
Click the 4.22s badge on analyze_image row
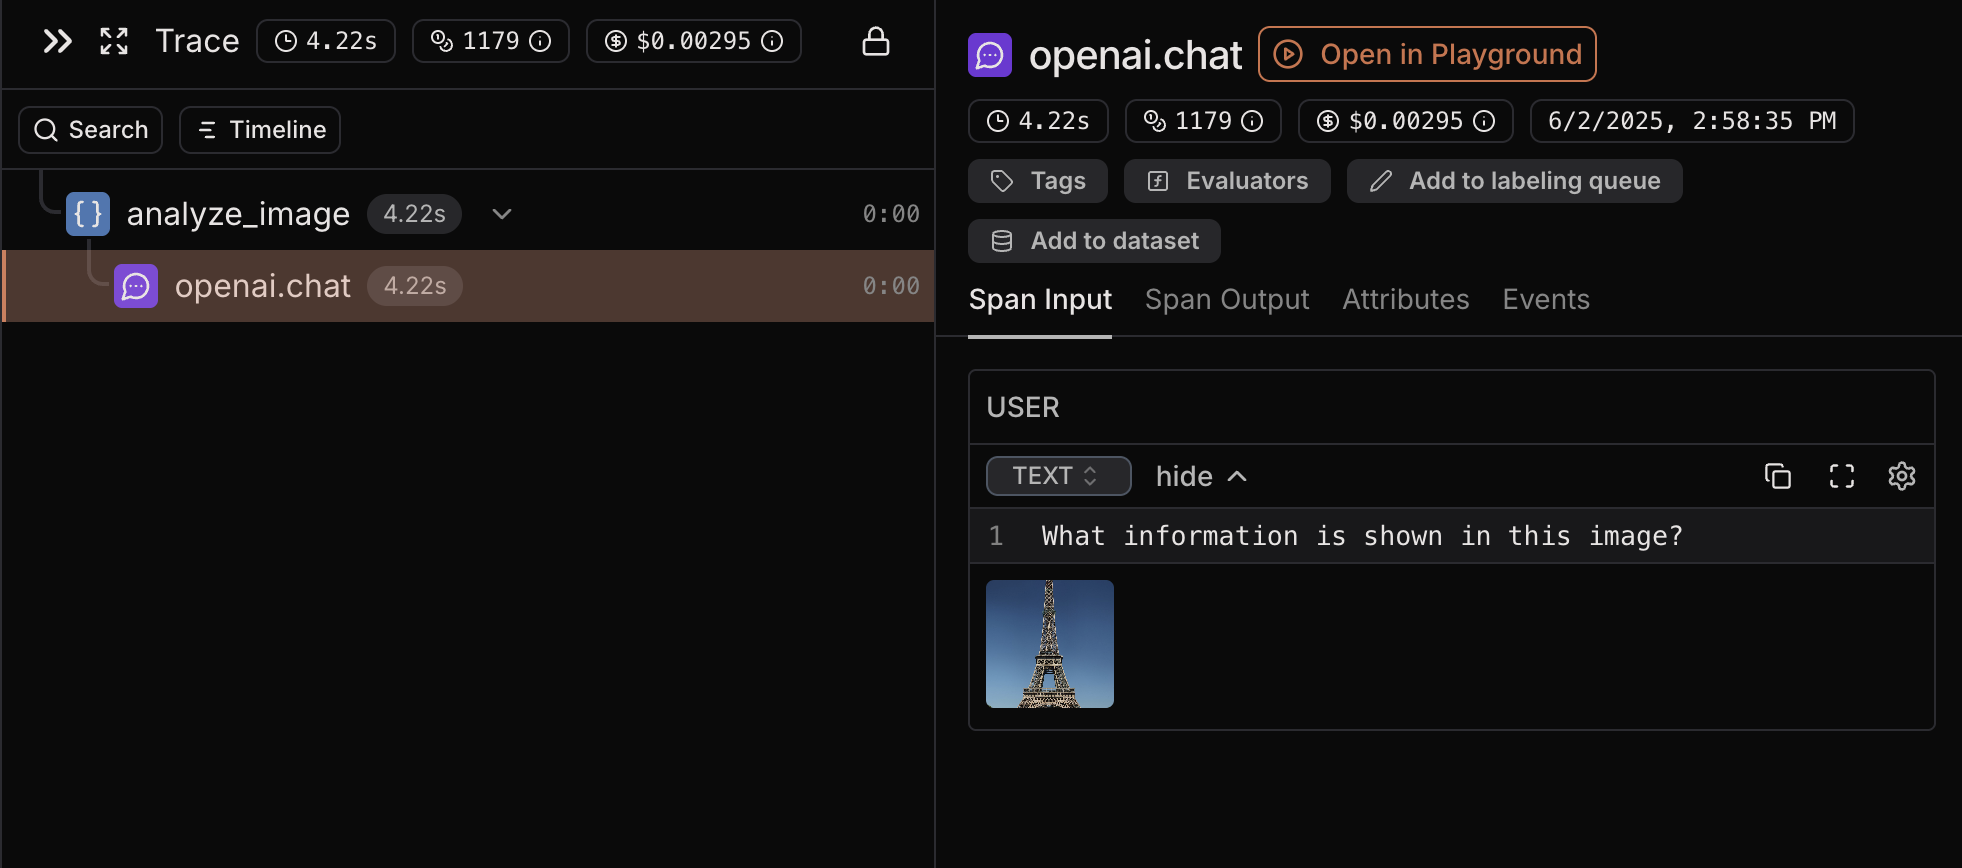click(414, 214)
